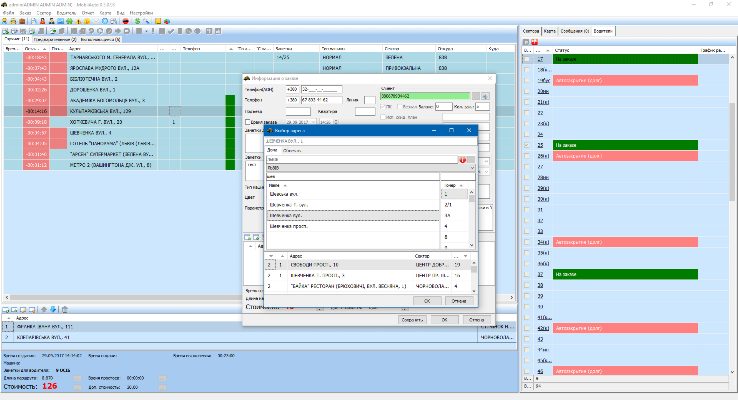Click Отмена in the address selection dialog
The width and height of the screenshot is (738, 400).
tap(457, 299)
